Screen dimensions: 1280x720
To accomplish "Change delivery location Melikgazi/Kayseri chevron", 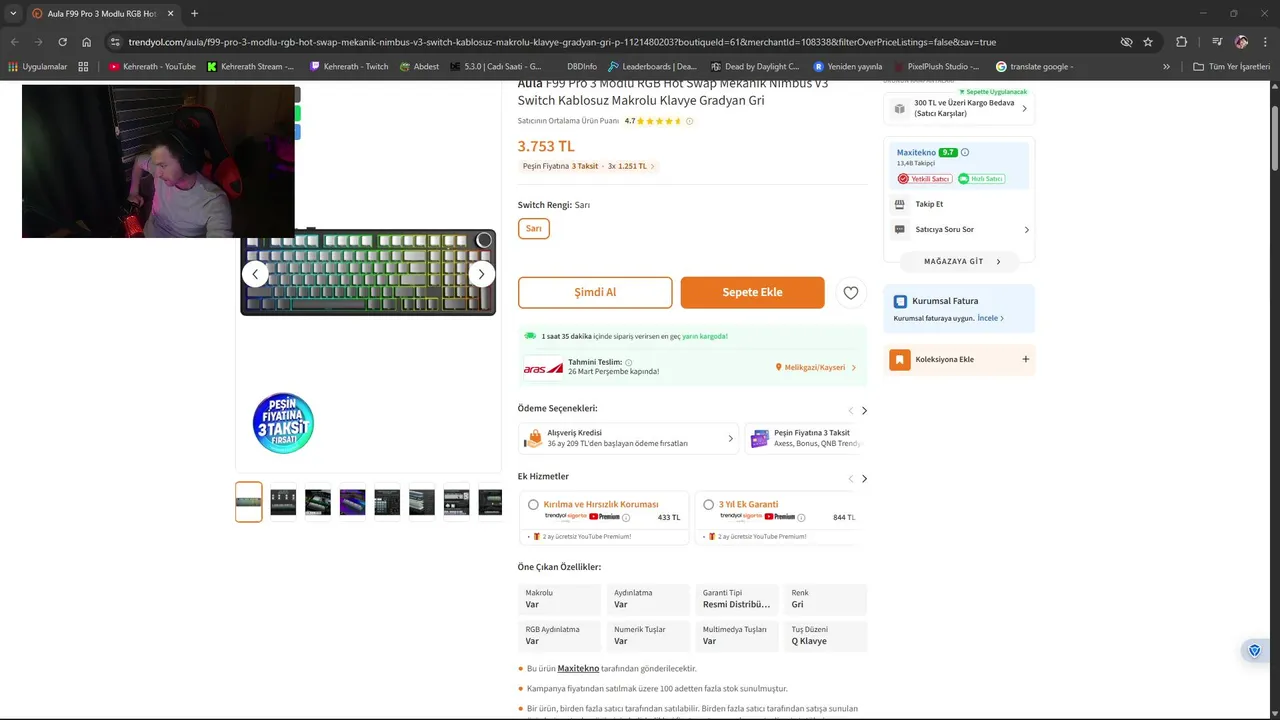I will tap(853, 368).
